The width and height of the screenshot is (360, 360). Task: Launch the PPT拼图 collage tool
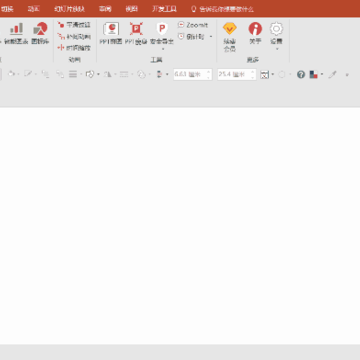click(x=111, y=34)
